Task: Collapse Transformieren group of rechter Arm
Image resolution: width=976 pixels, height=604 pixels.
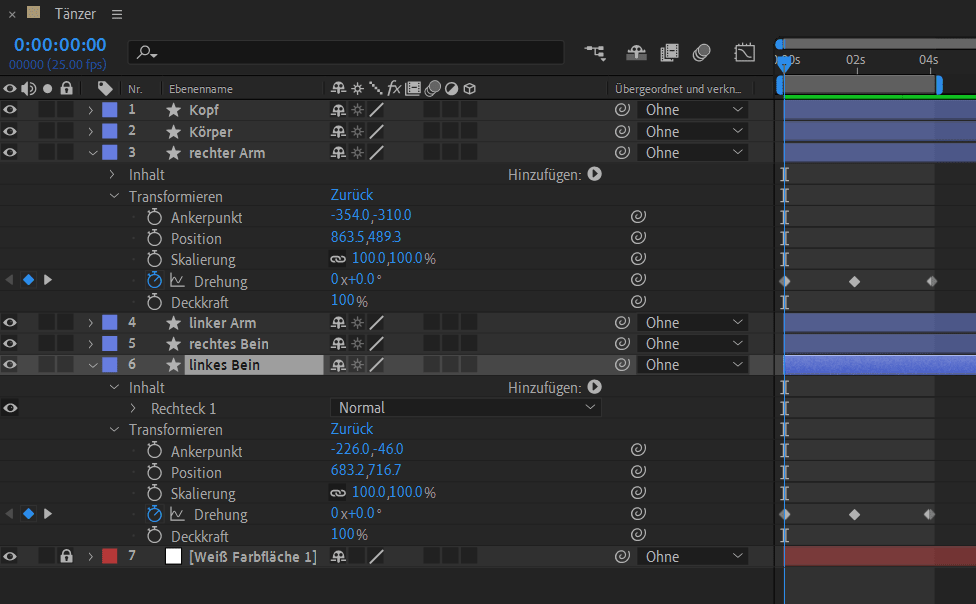Action: [x=114, y=196]
